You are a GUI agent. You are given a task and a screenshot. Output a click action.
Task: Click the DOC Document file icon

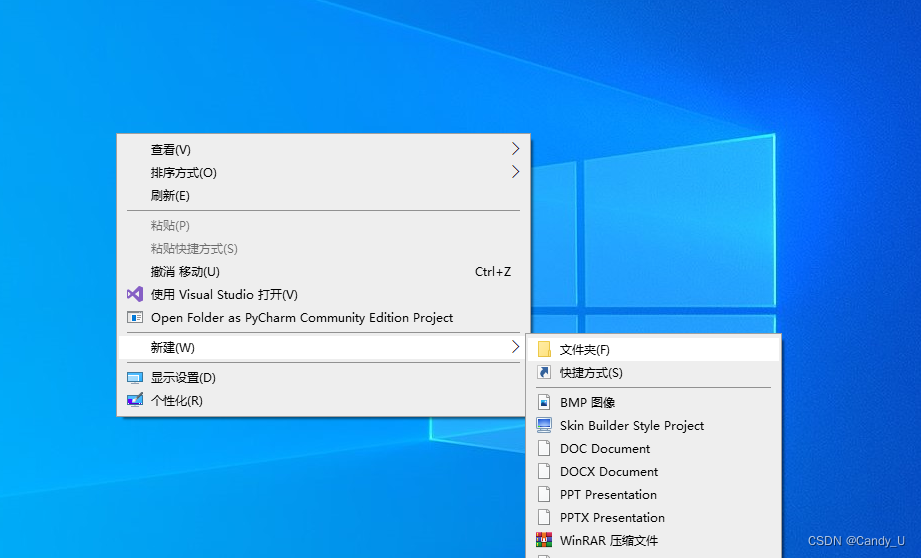point(544,448)
